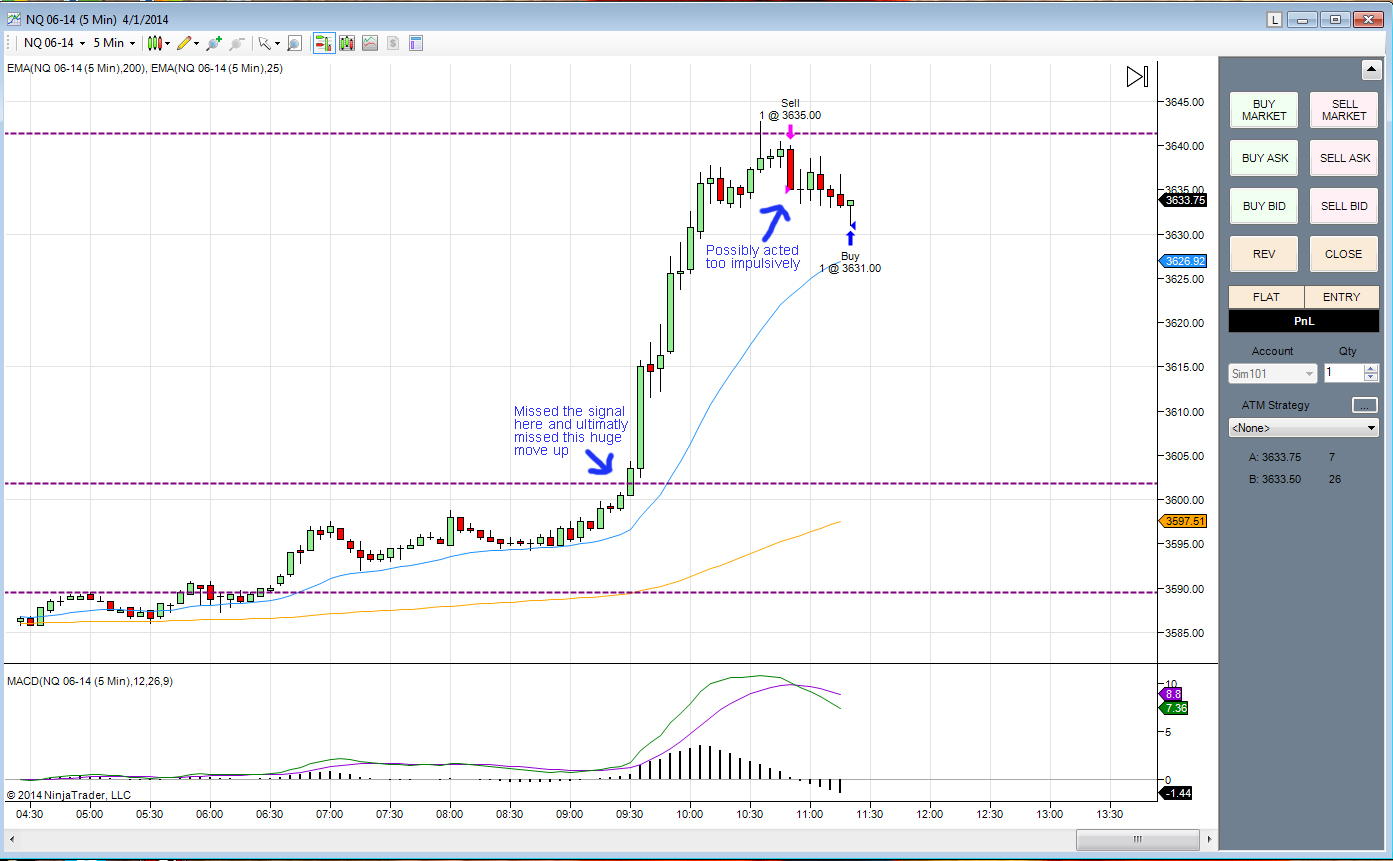Screen dimensions: 1393x861
Task: Click the Sell 1 @ 3635.00 execution marker label
Action: tap(790, 109)
